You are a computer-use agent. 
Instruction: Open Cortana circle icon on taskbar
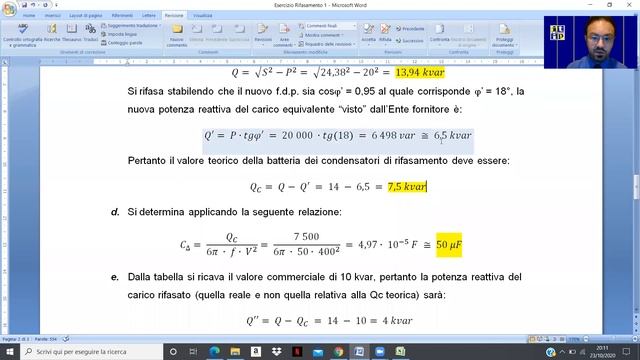[173, 351]
